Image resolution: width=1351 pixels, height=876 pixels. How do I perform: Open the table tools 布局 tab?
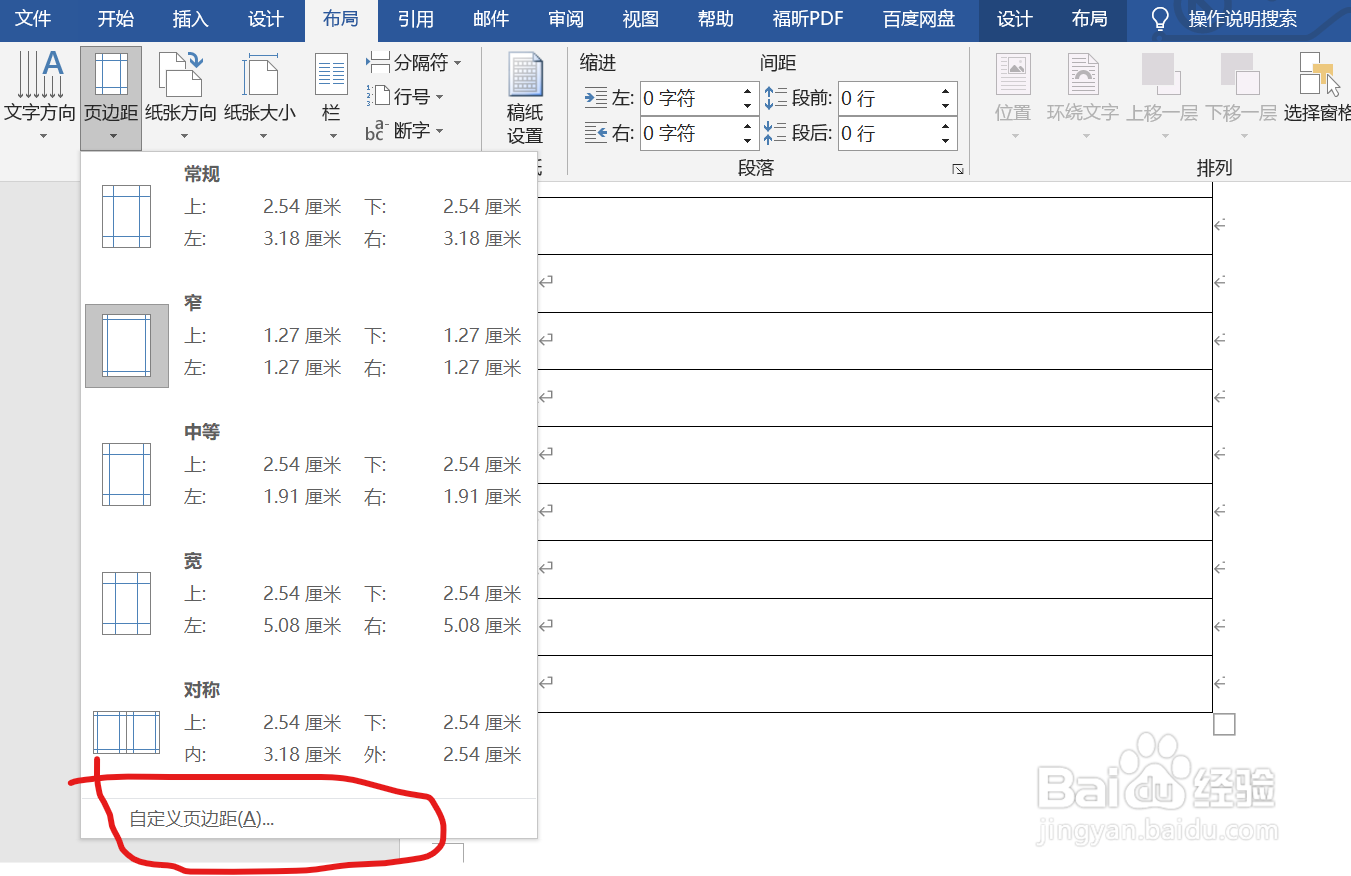(x=1089, y=19)
